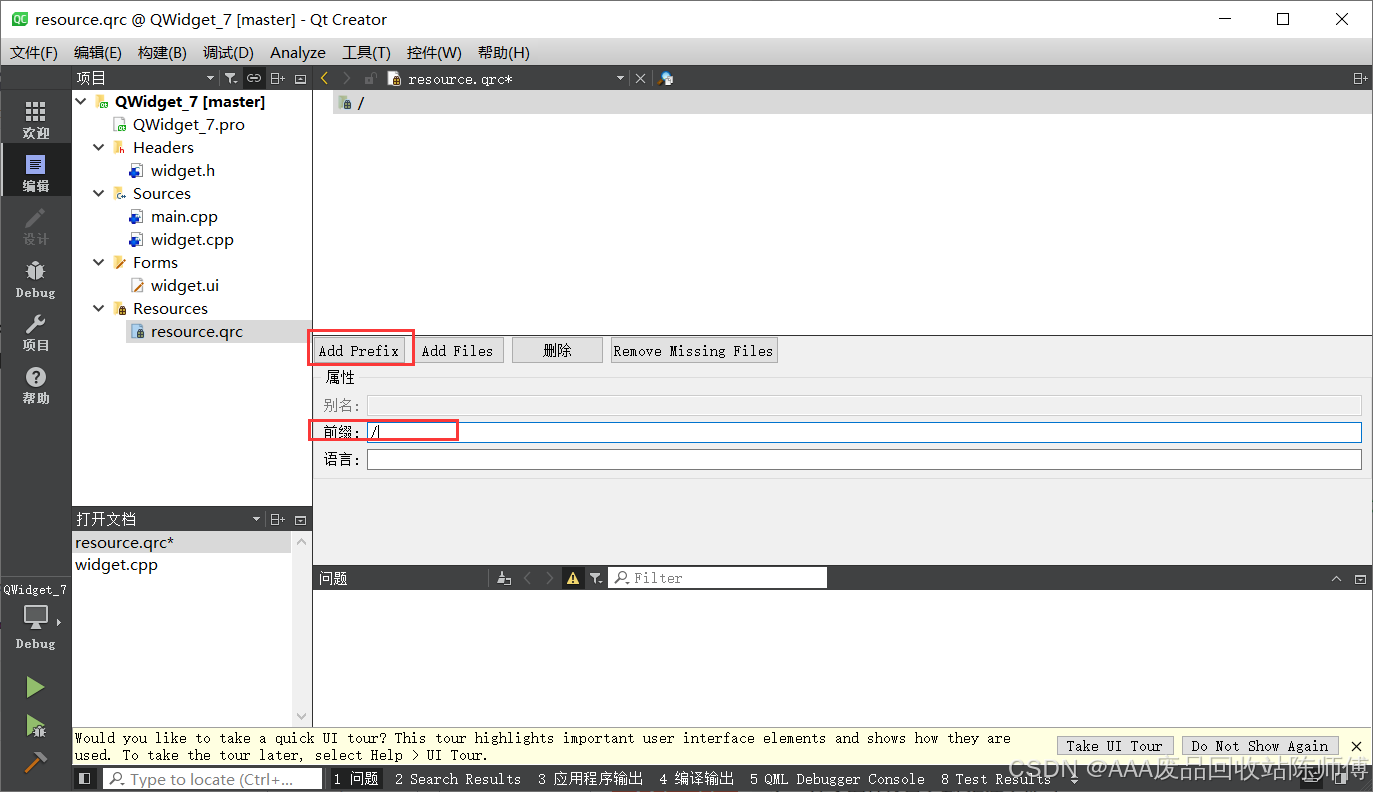Collapse the Resources folder
The height and width of the screenshot is (792, 1373).
pos(99,309)
